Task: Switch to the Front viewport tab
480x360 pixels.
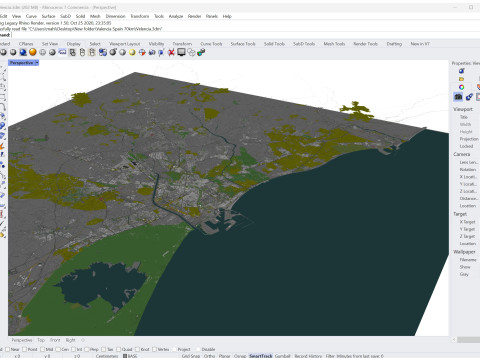Action: (x=55, y=340)
